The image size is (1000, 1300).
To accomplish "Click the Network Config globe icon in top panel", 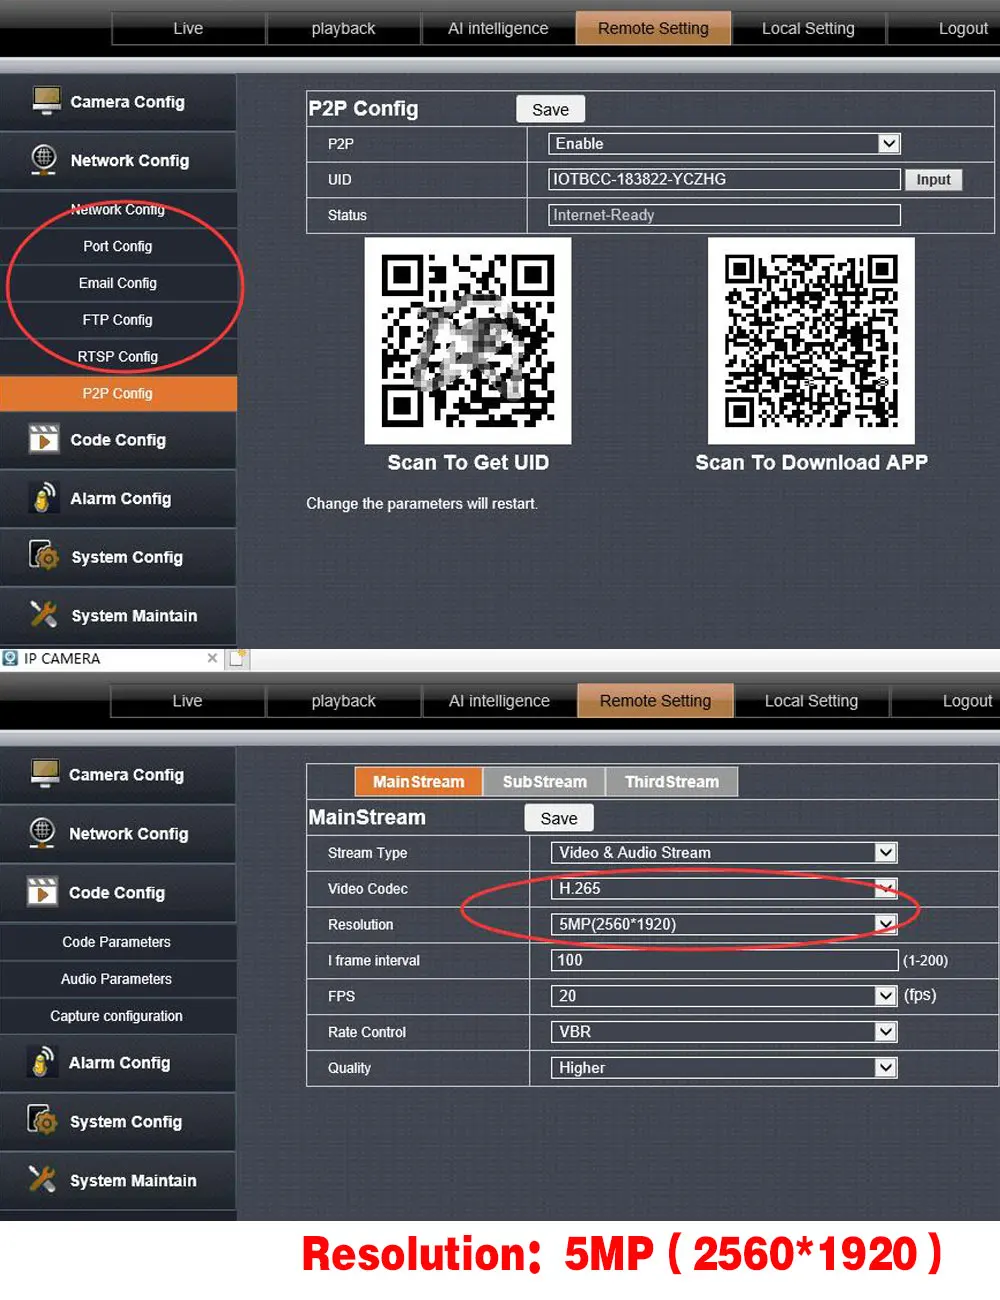I will (44, 160).
